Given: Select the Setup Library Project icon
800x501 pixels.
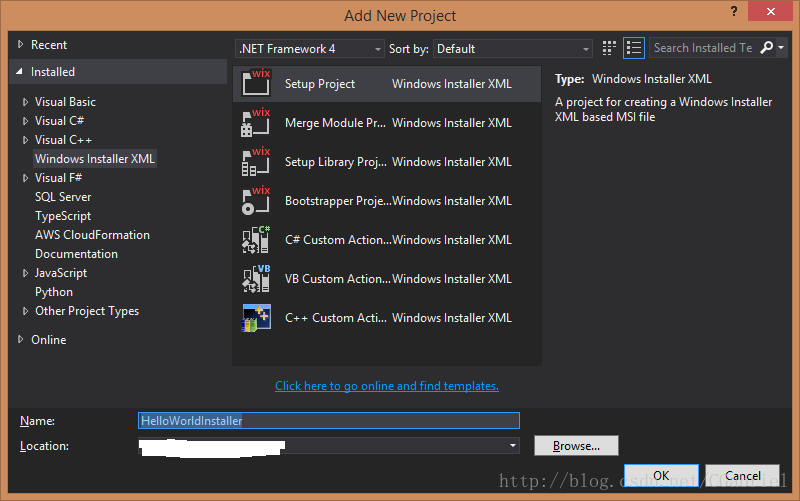Looking at the screenshot, I should 256,161.
